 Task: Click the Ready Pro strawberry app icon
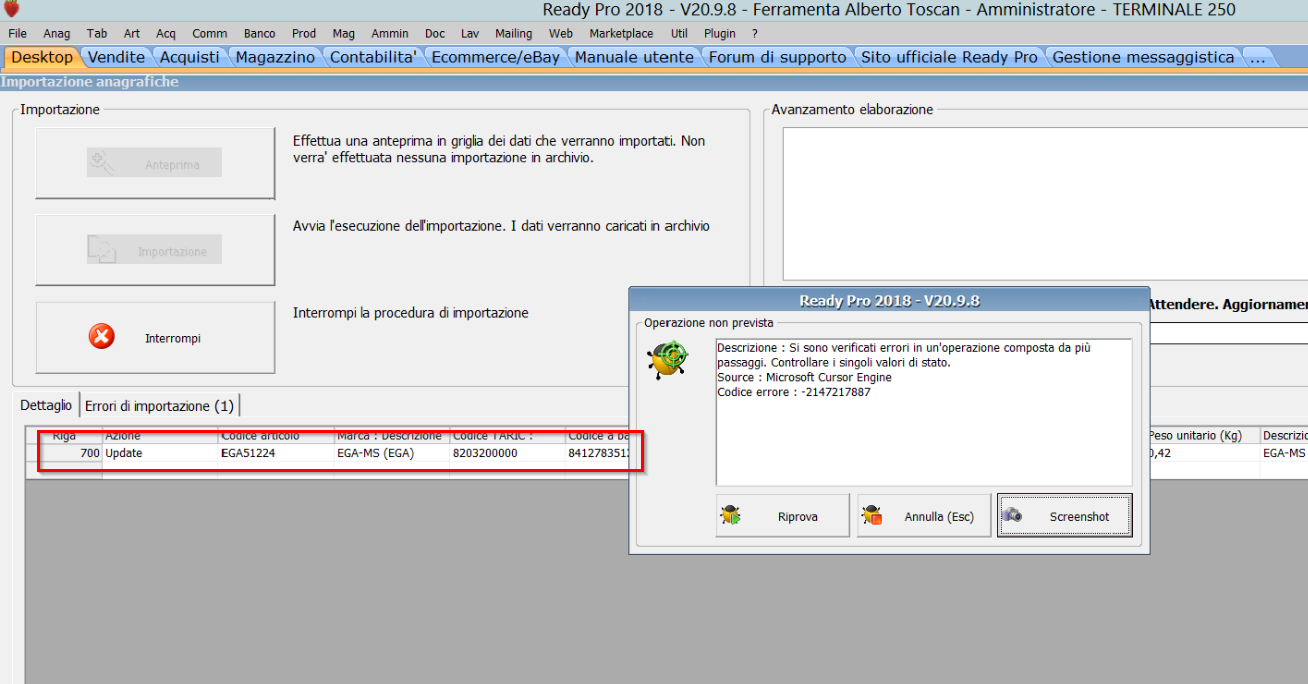[x=11, y=10]
